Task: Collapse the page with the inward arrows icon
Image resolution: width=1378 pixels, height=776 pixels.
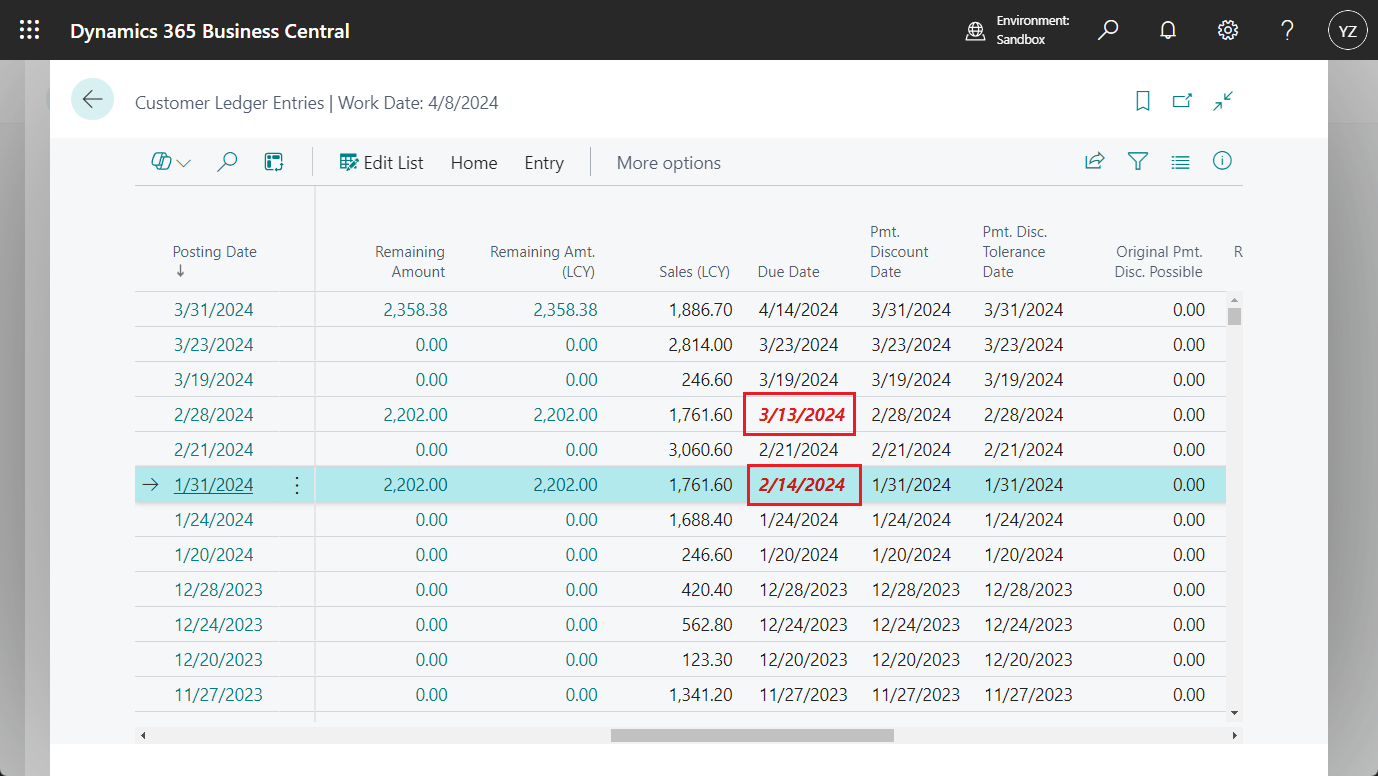Action: (x=1222, y=101)
